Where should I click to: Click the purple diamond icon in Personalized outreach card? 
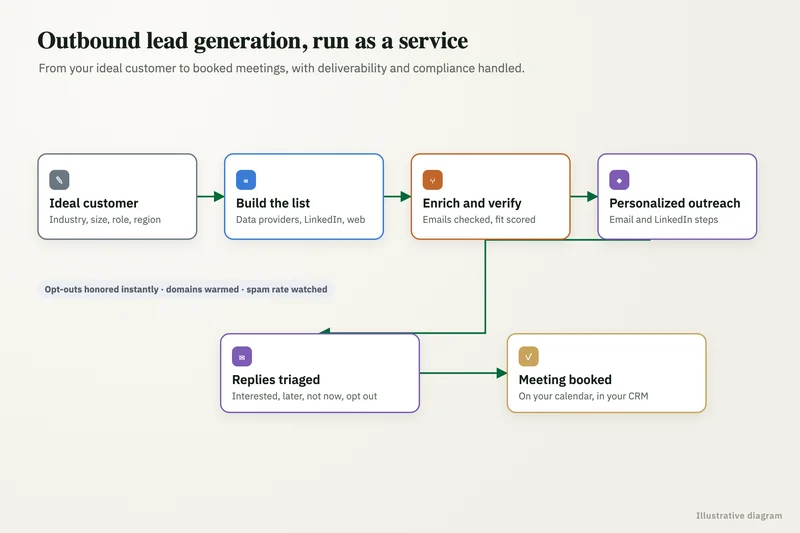pyautogui.click(x=619, y=180)
